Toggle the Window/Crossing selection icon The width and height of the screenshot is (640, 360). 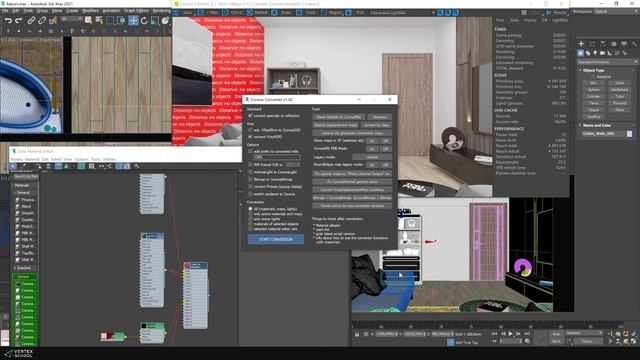click(121, 20)
